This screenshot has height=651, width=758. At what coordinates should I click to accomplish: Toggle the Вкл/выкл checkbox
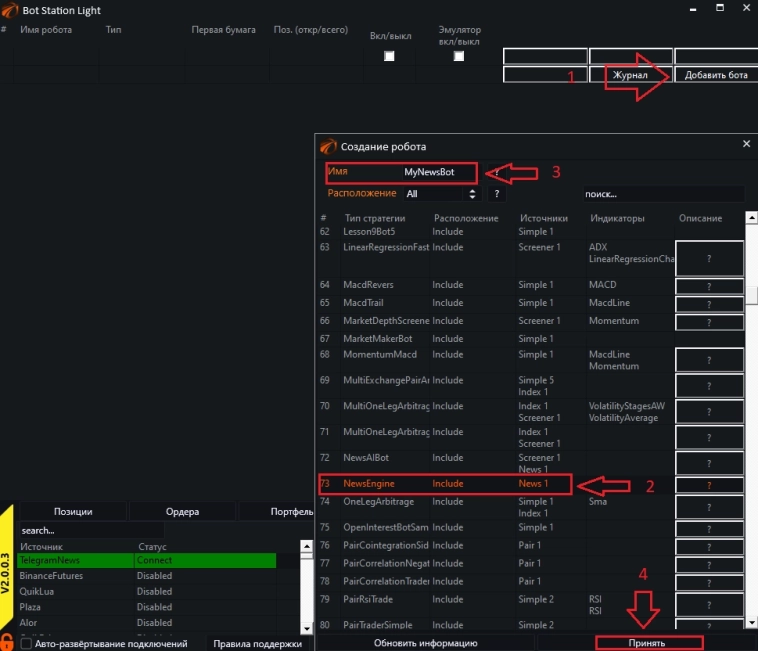pyautogui.click(x=389, y=57)
